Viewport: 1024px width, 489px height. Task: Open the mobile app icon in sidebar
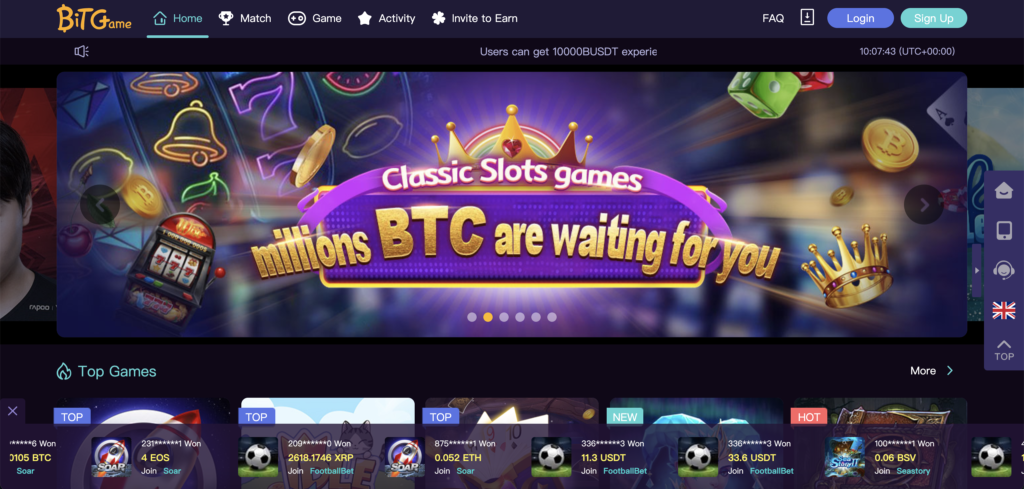pyautogui.click(x=1003, y=230)
